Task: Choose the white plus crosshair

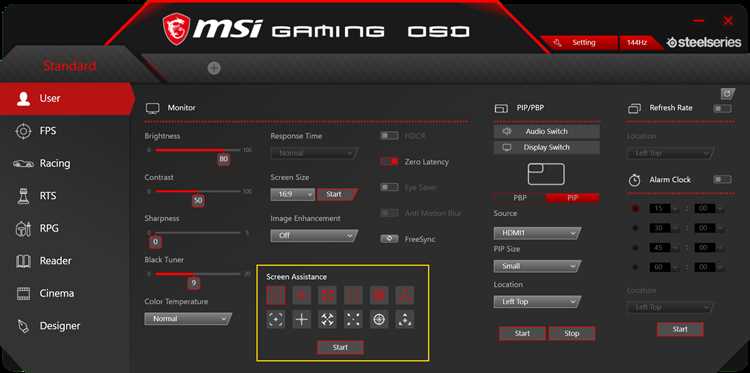Action: [x=302, y=319]
